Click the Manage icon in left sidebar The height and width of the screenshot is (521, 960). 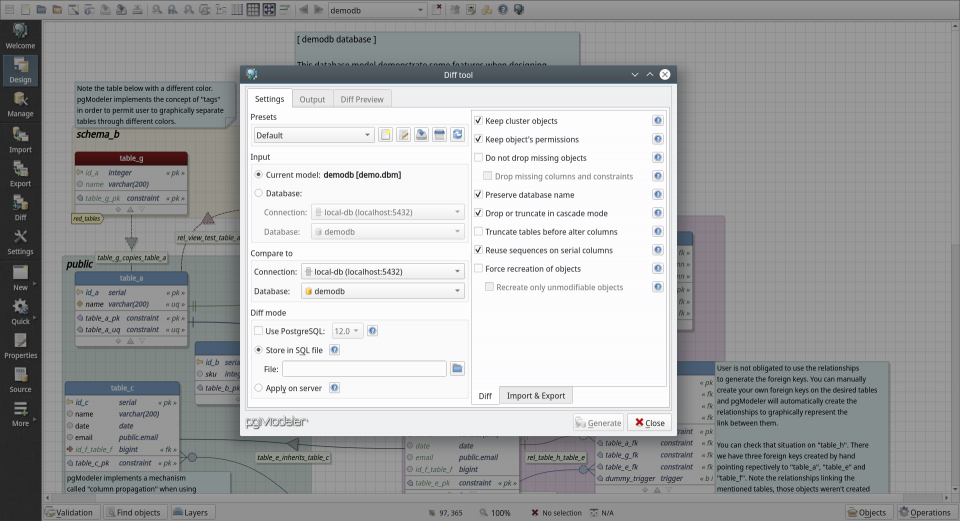click(x=20, y=103)
